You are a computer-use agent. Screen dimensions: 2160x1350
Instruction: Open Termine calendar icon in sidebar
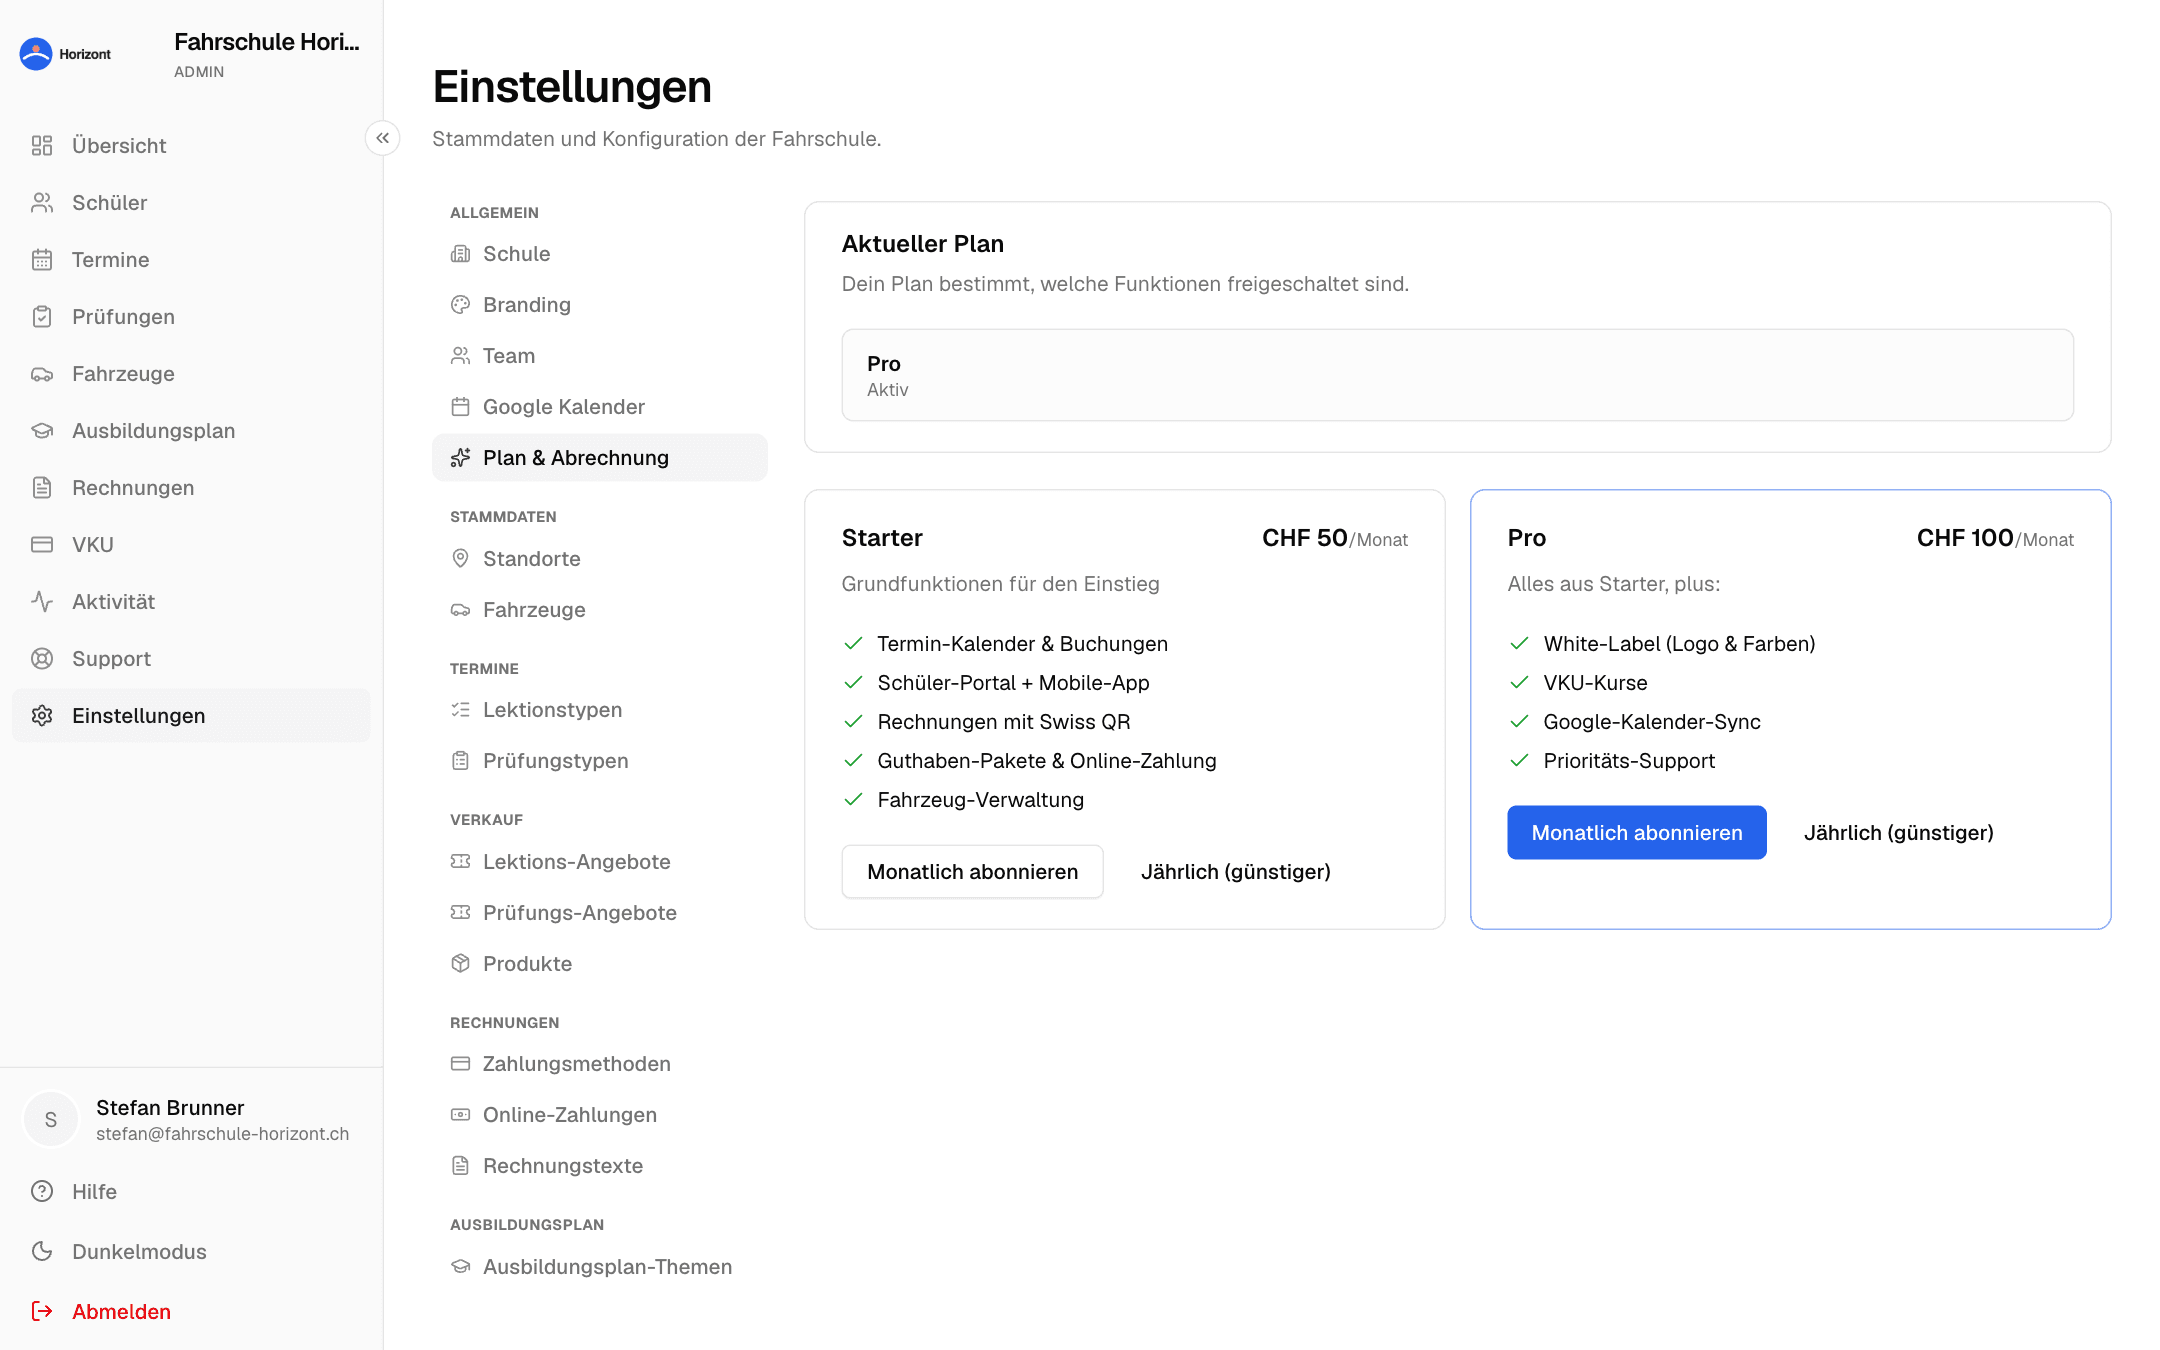pyautogui.click(x=42, y=260)
